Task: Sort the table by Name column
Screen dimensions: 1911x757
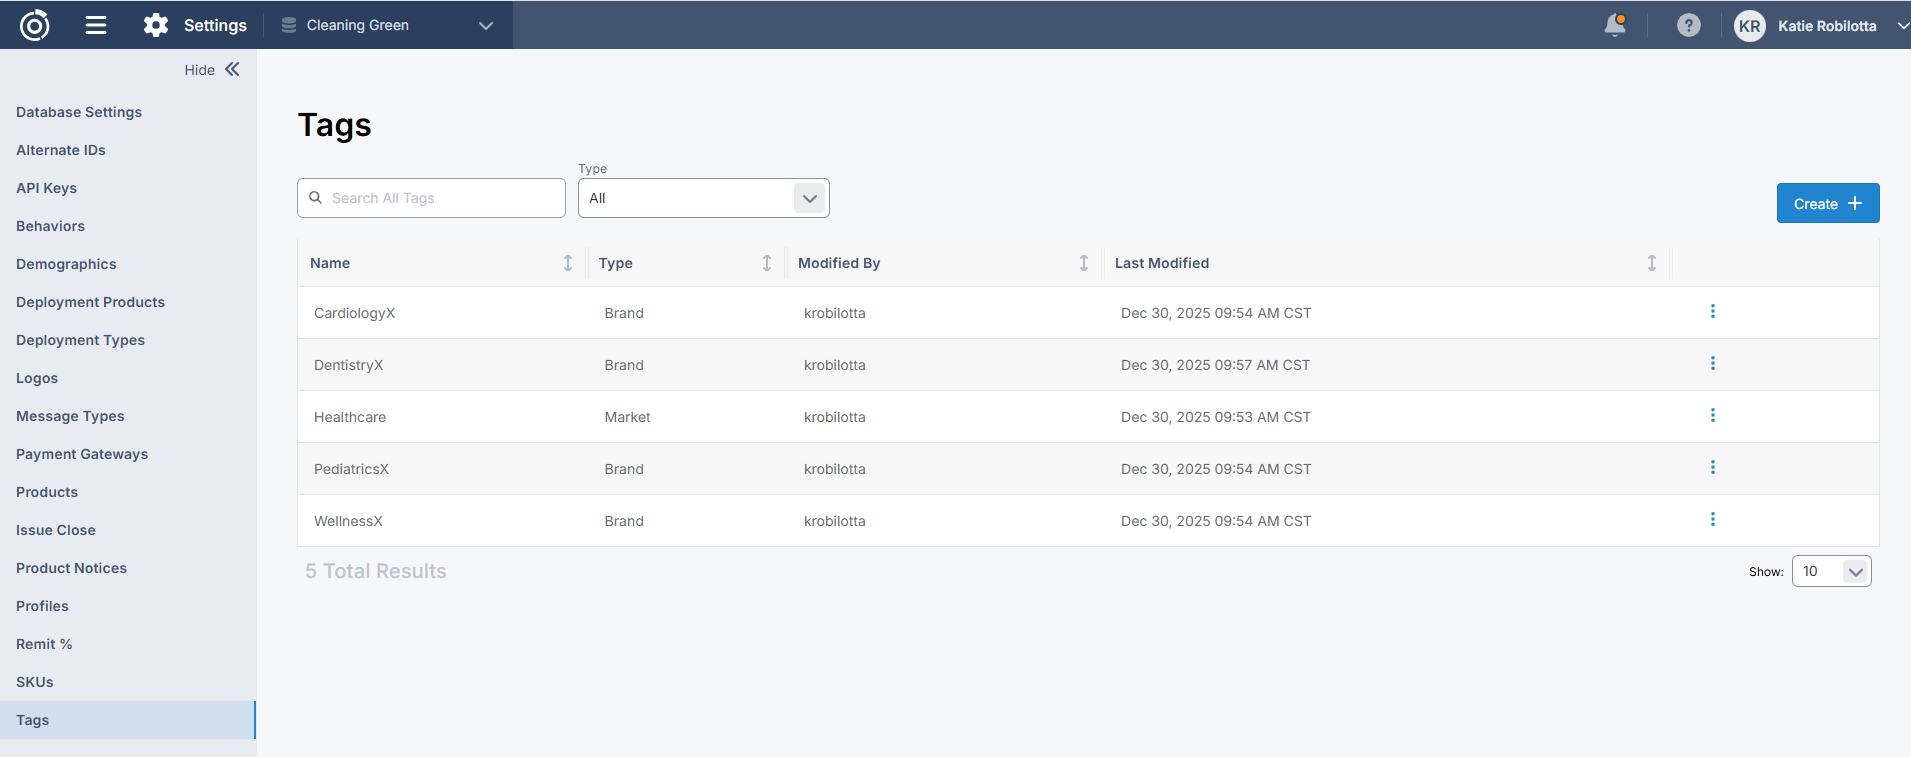Action: (567, 263)
